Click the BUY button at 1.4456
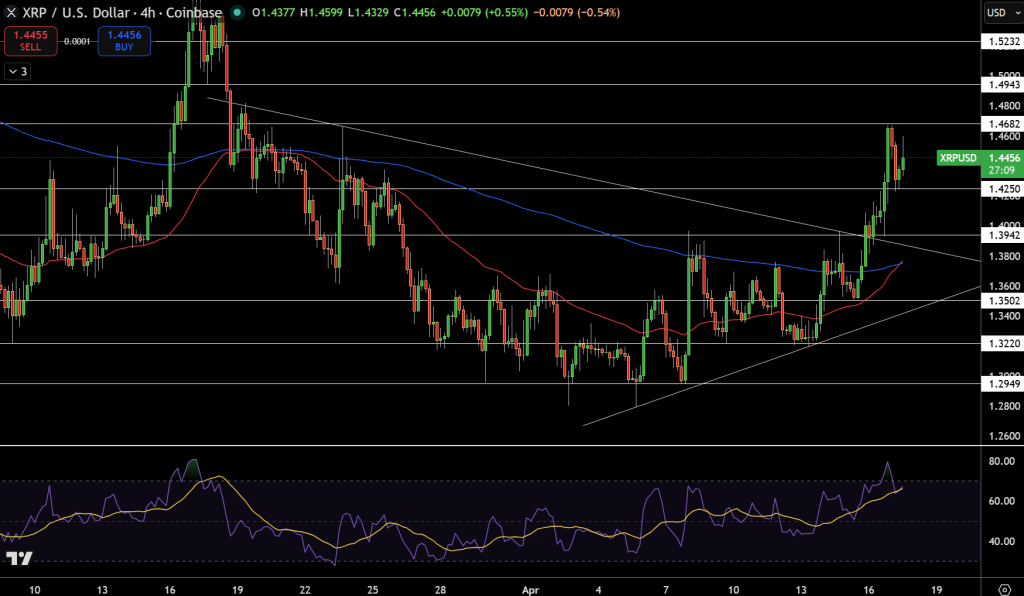Screen dimensions: 1024x596 coord(123,39)
